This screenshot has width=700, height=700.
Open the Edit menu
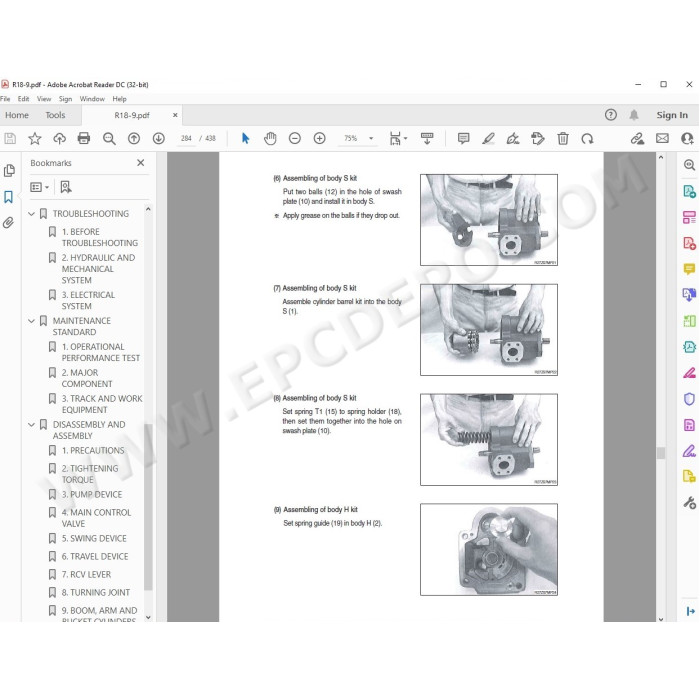(23, 99)
